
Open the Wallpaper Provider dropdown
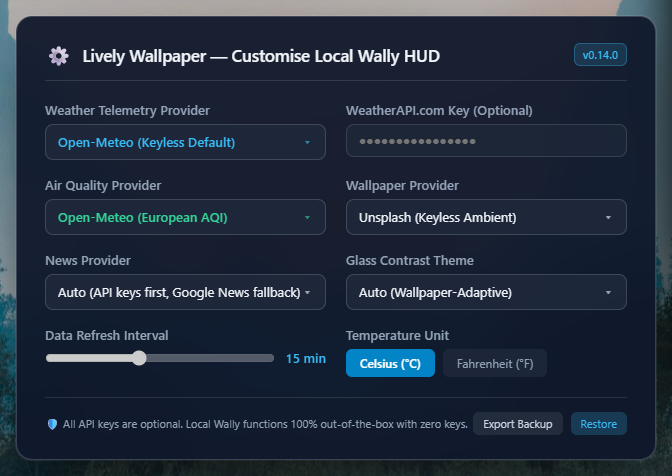click(486, 217)
